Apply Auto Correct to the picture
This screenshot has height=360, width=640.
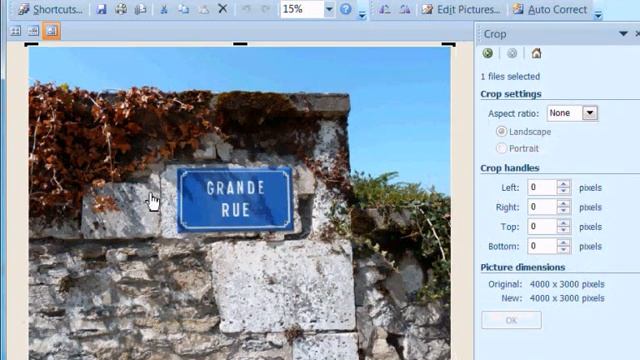click(550, 9)
